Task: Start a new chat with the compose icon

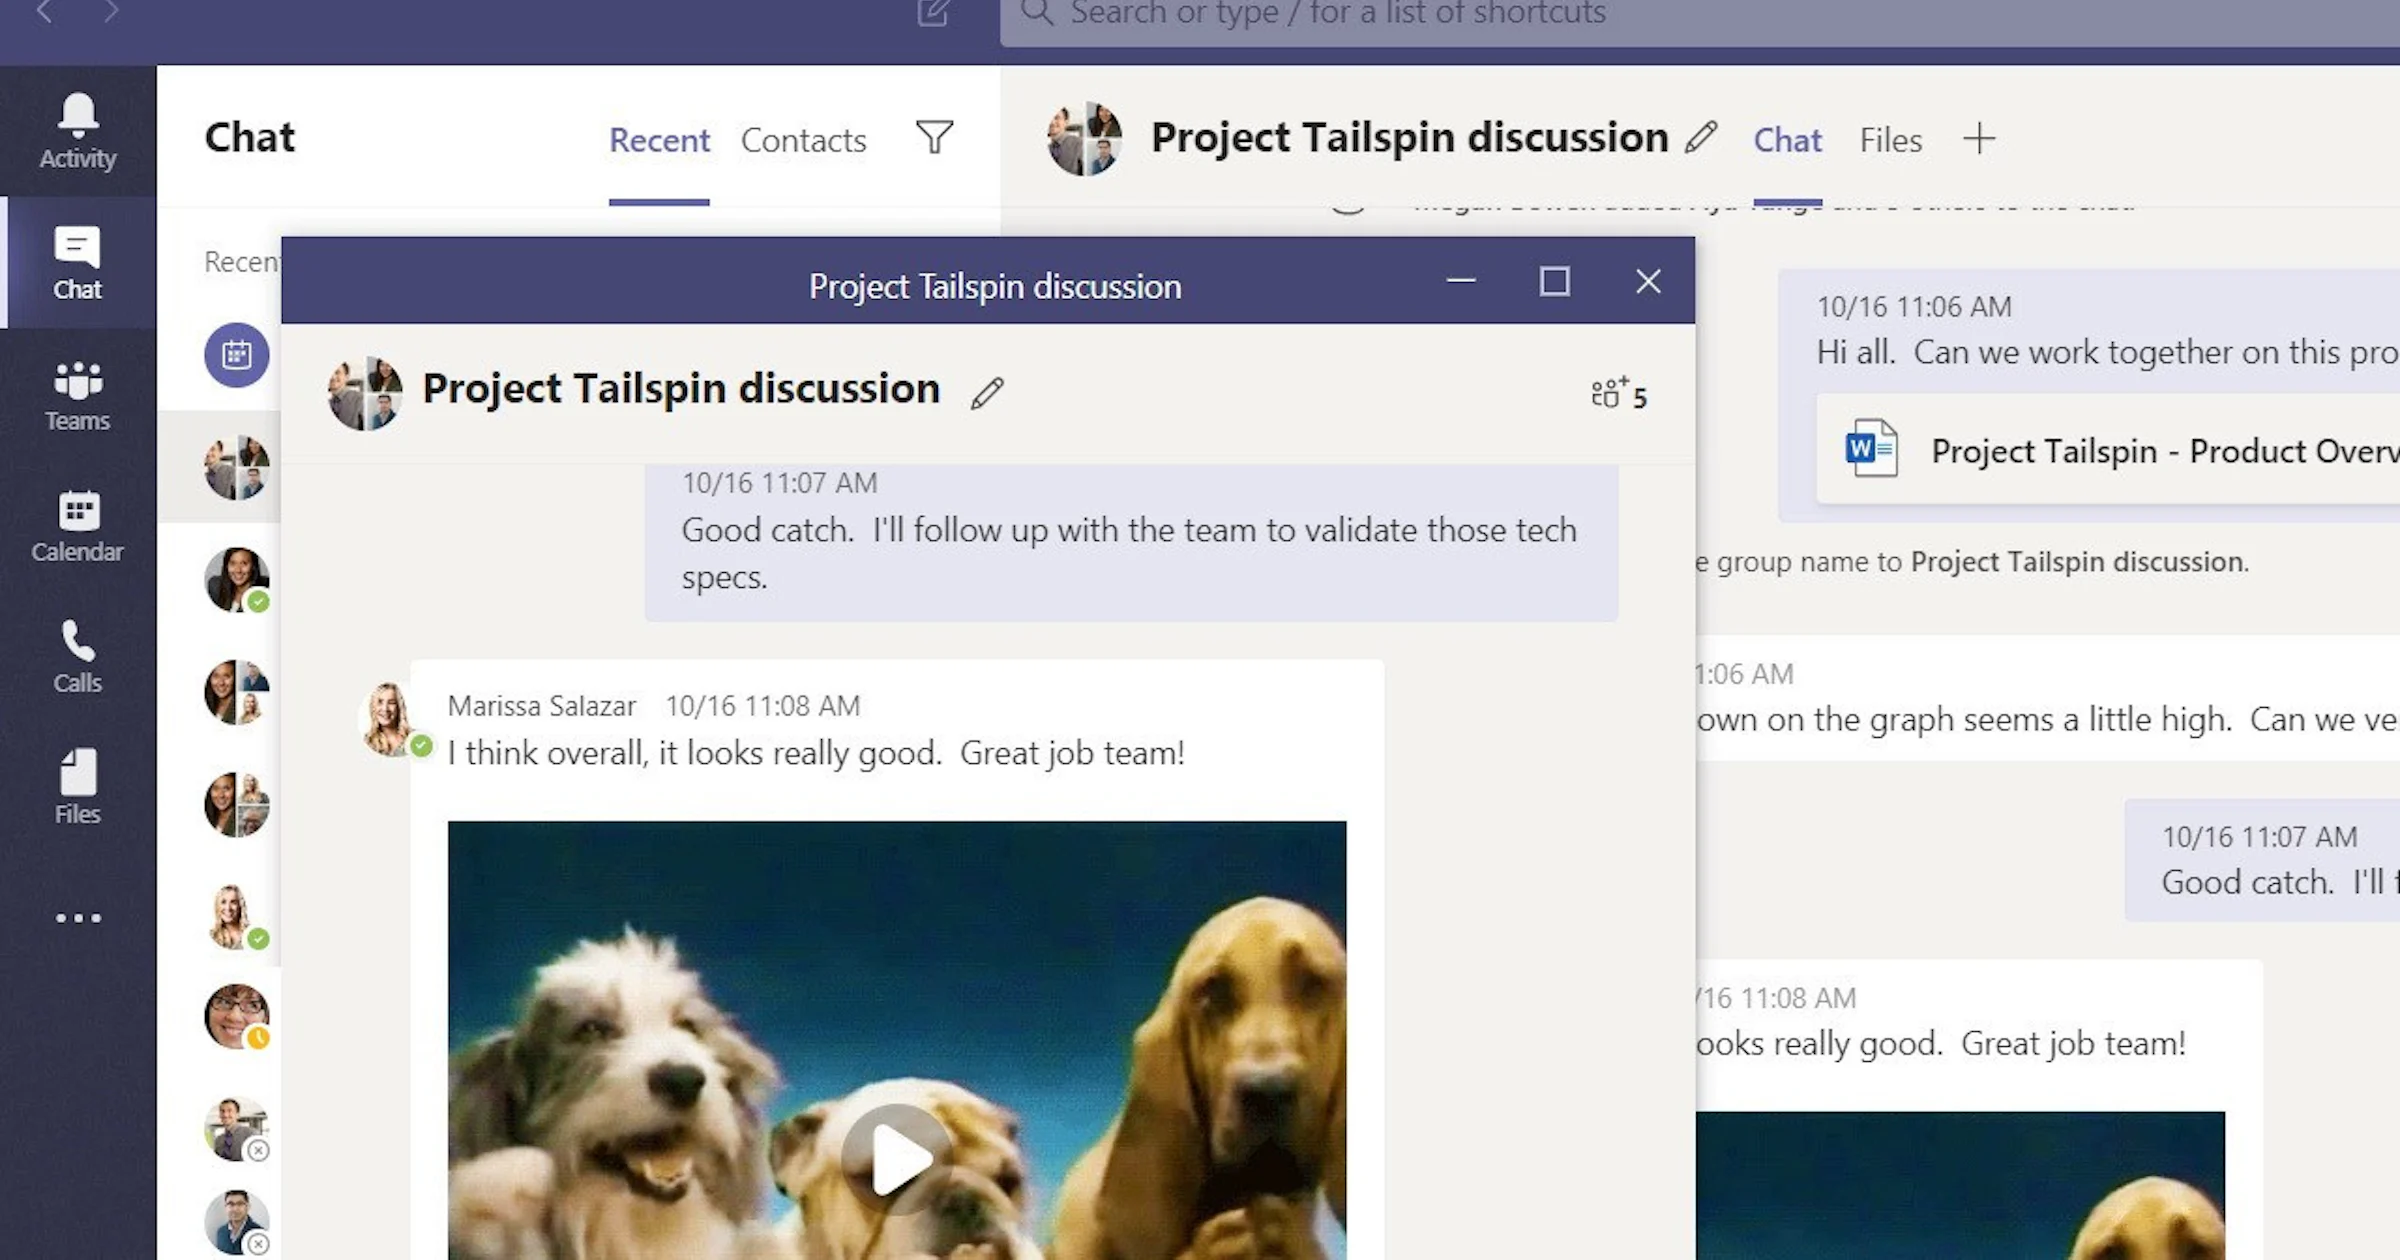Action: point(933,13)
